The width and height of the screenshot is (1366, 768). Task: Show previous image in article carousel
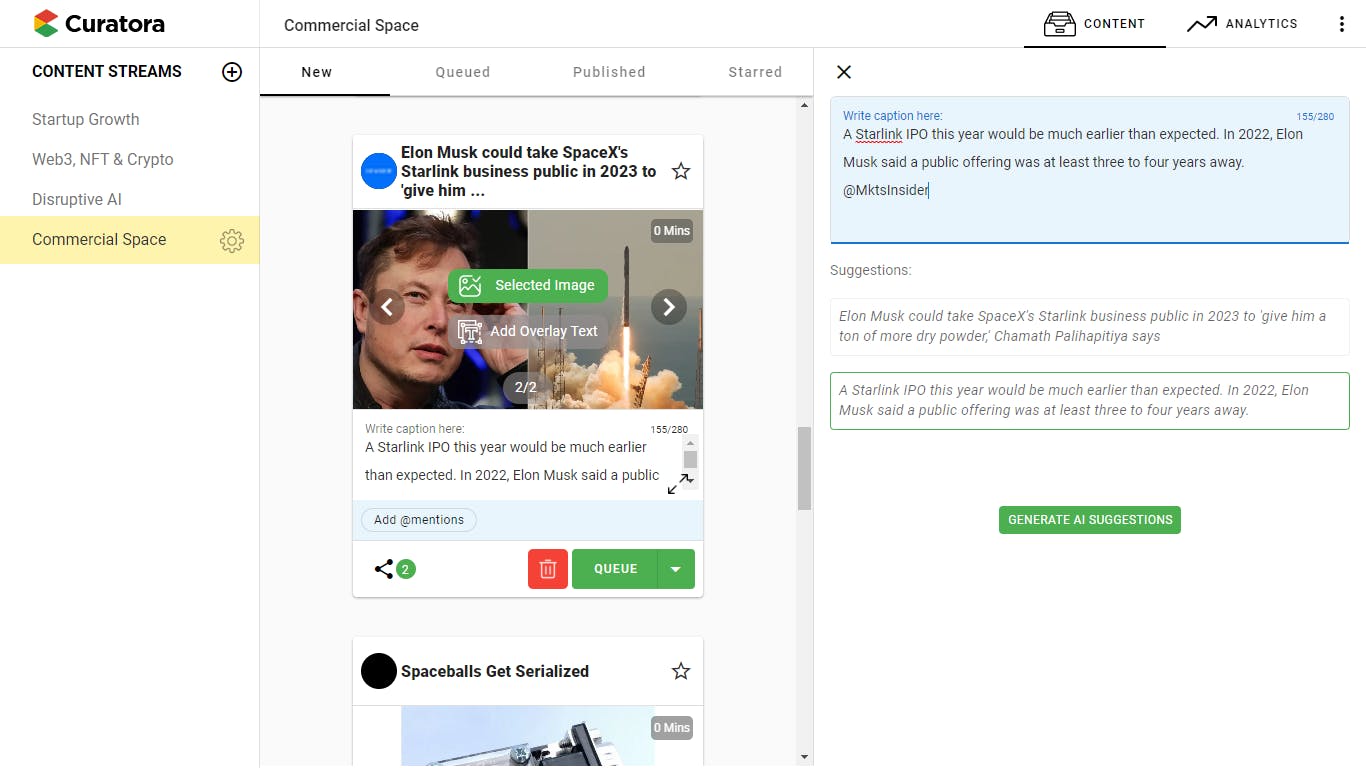click(387, 307)
